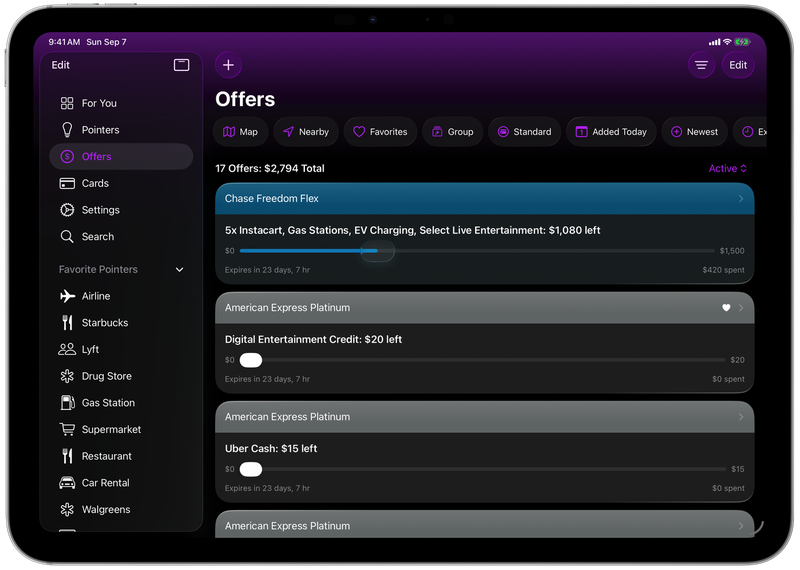Click the Cards credit card icon
The width and height of the screenshot is (800, 570).
67,183
